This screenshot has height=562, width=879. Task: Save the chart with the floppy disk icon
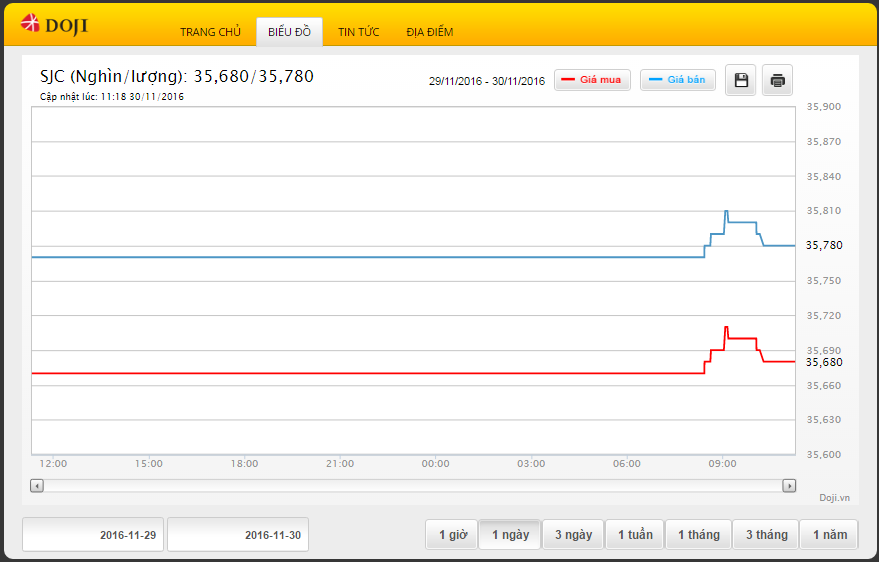(741, 80)
